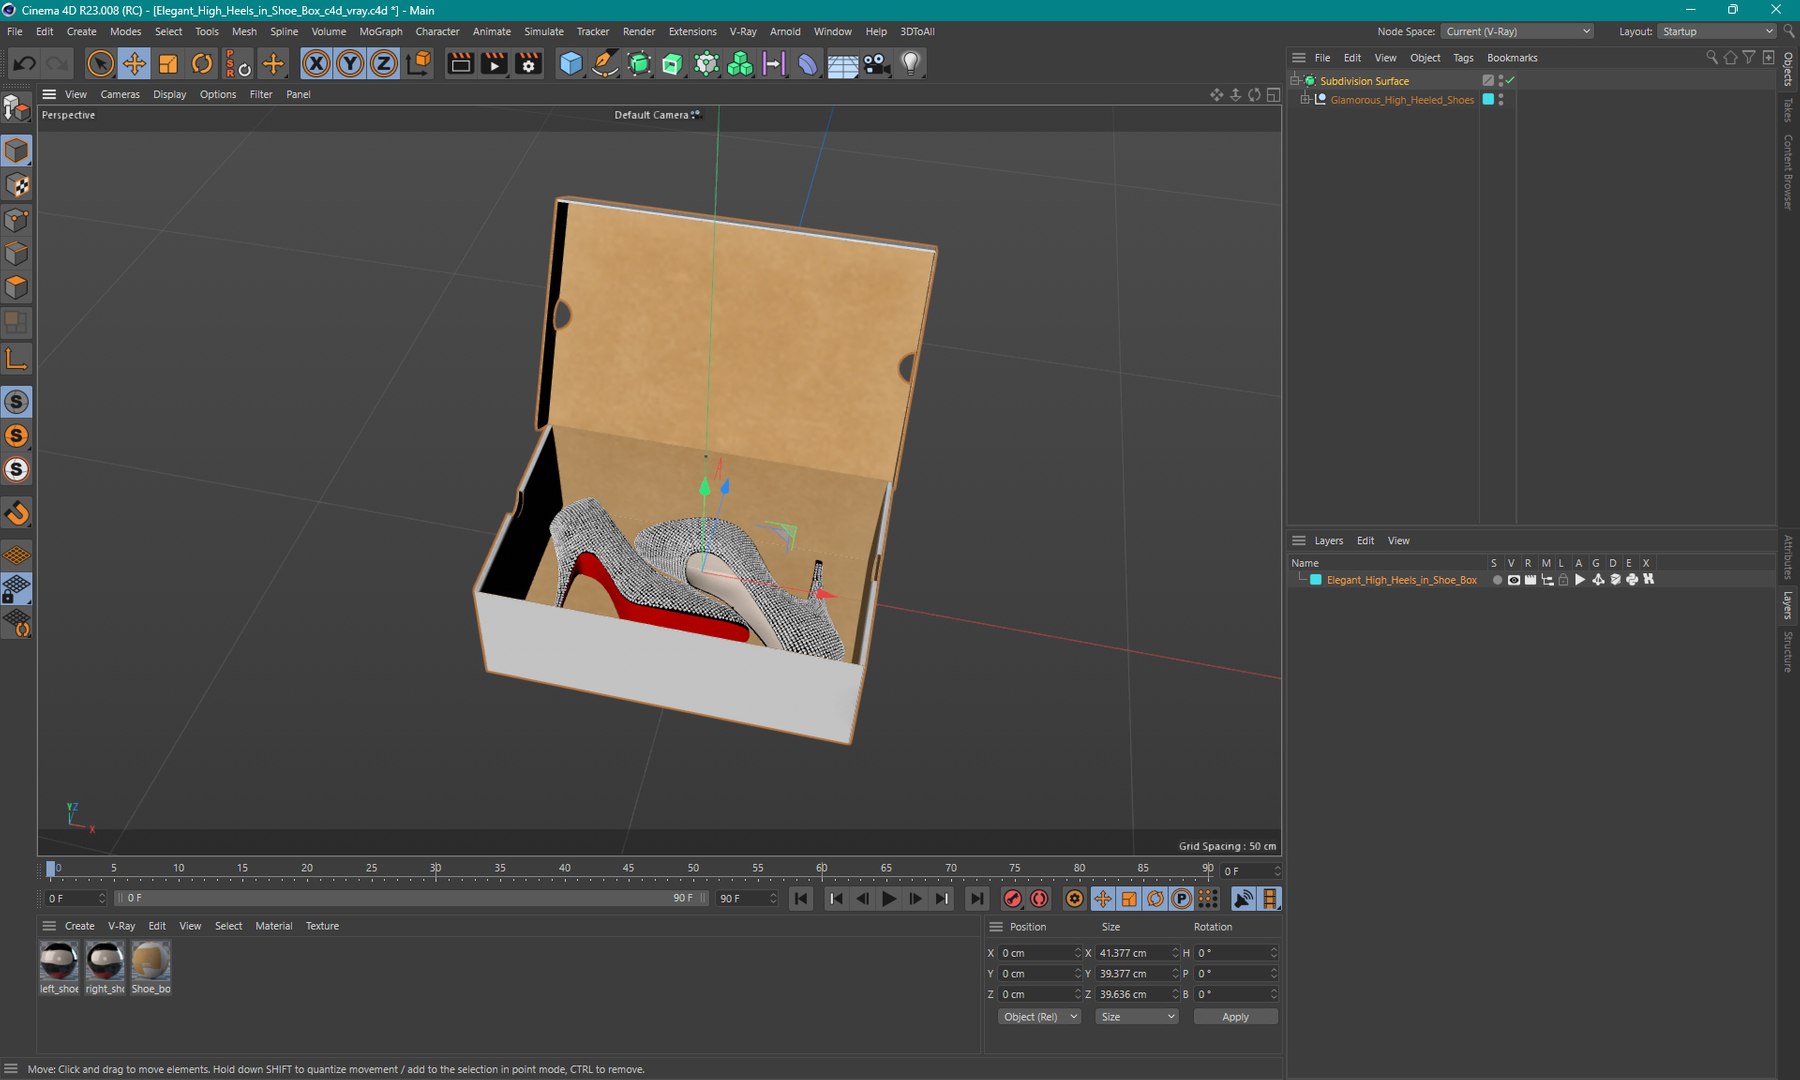This screenshot has width=1800, height=1080.
Task: Open the Object (Rel) coordinate dropdown
Action: pos(1040,1017)
